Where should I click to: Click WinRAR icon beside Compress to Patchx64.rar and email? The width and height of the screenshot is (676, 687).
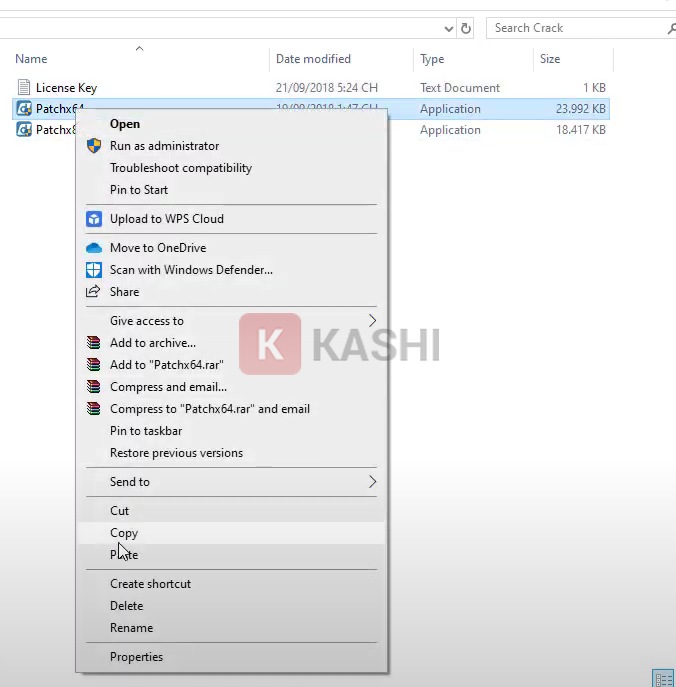pos(93,408)
